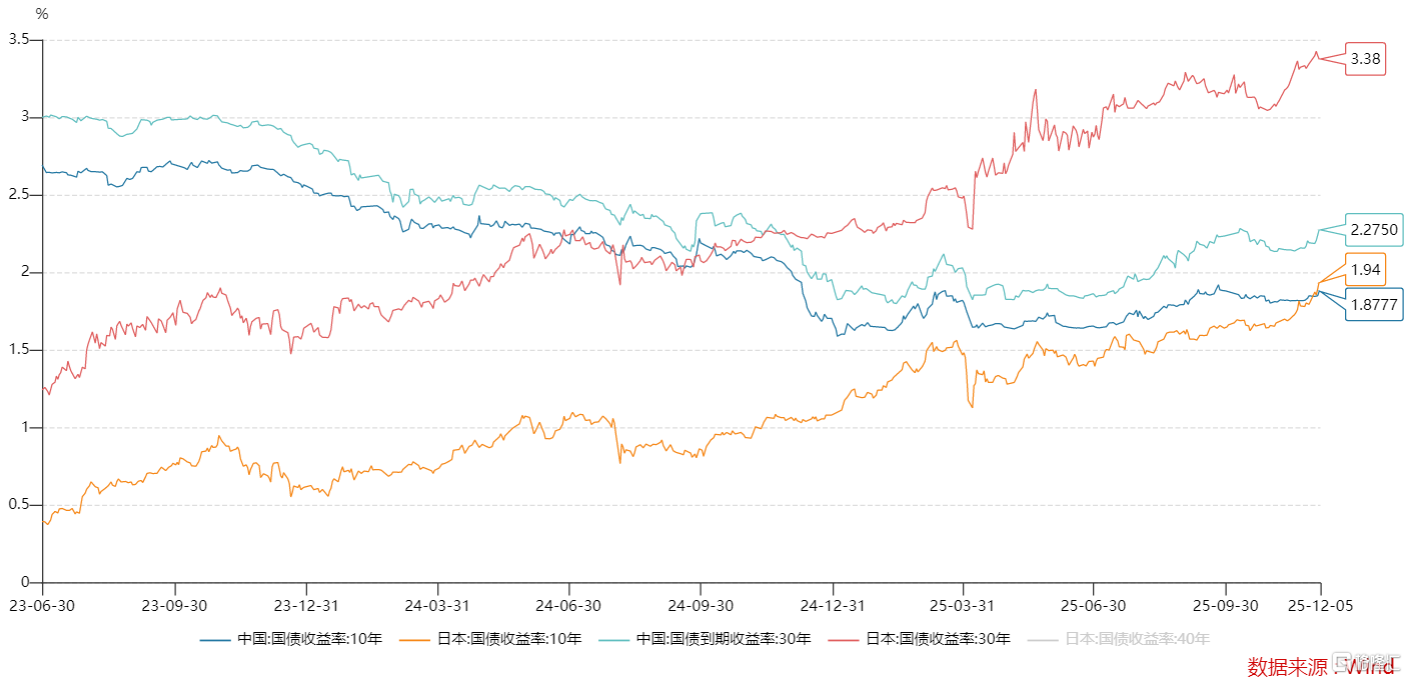Viewport: 1407px width, 679px height.
Task: Hide series via 中国:国债到期收益率:30年 legend text
Action: click(x=724, y=638)
